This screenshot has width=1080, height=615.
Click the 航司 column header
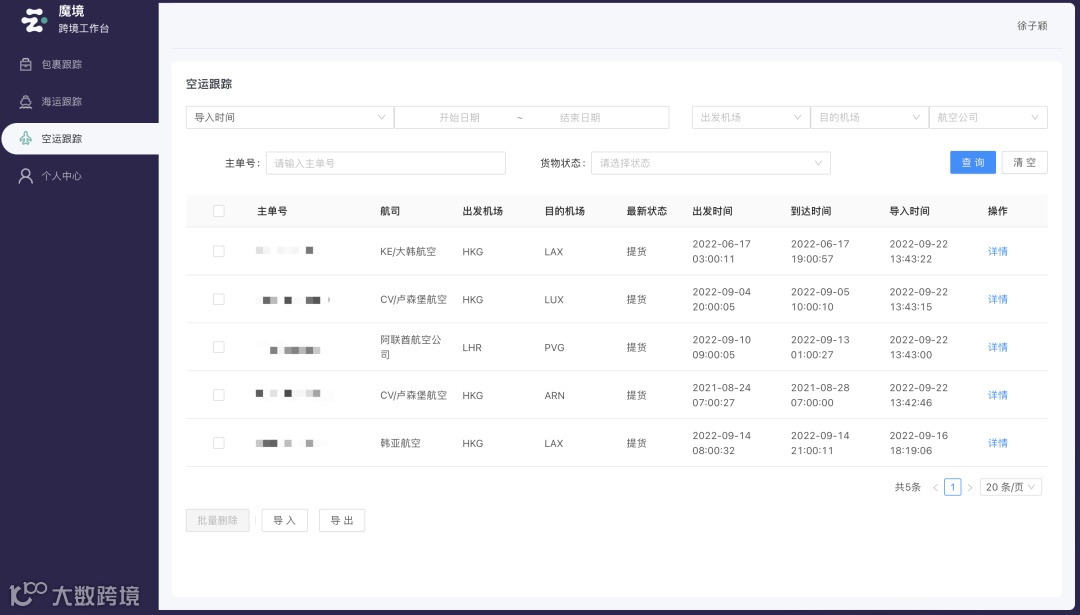[390, 211]
